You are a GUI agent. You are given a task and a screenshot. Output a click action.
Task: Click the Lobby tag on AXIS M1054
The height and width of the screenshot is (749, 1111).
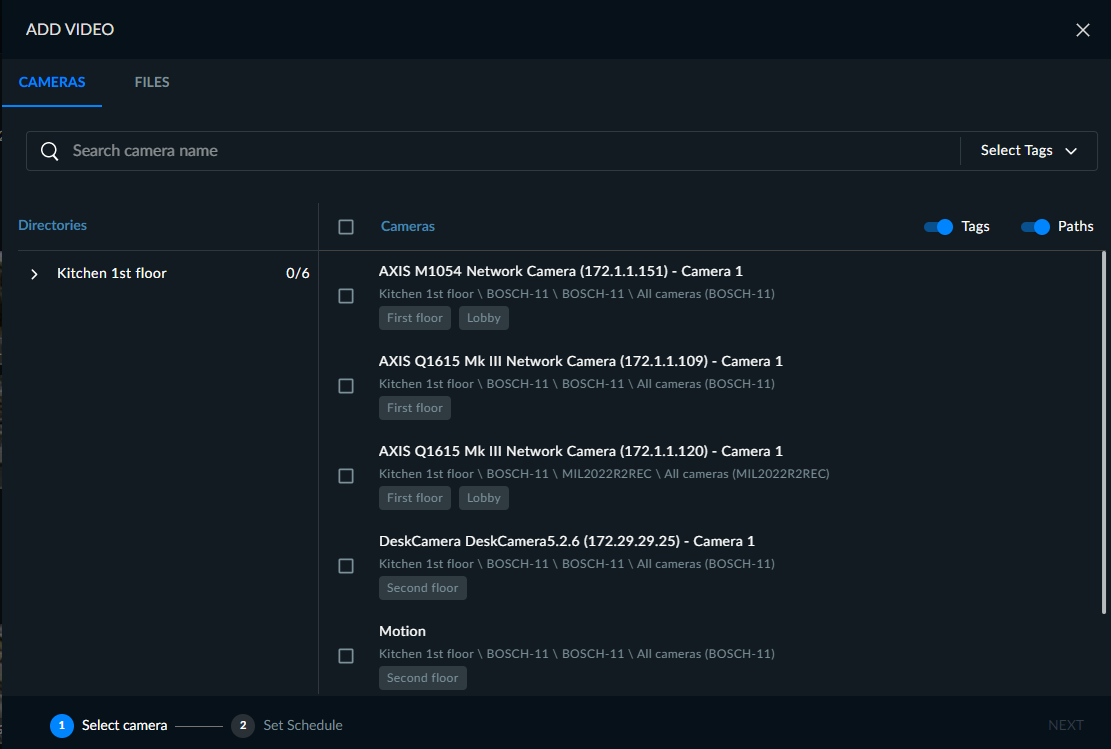click(x=484, y=317)
